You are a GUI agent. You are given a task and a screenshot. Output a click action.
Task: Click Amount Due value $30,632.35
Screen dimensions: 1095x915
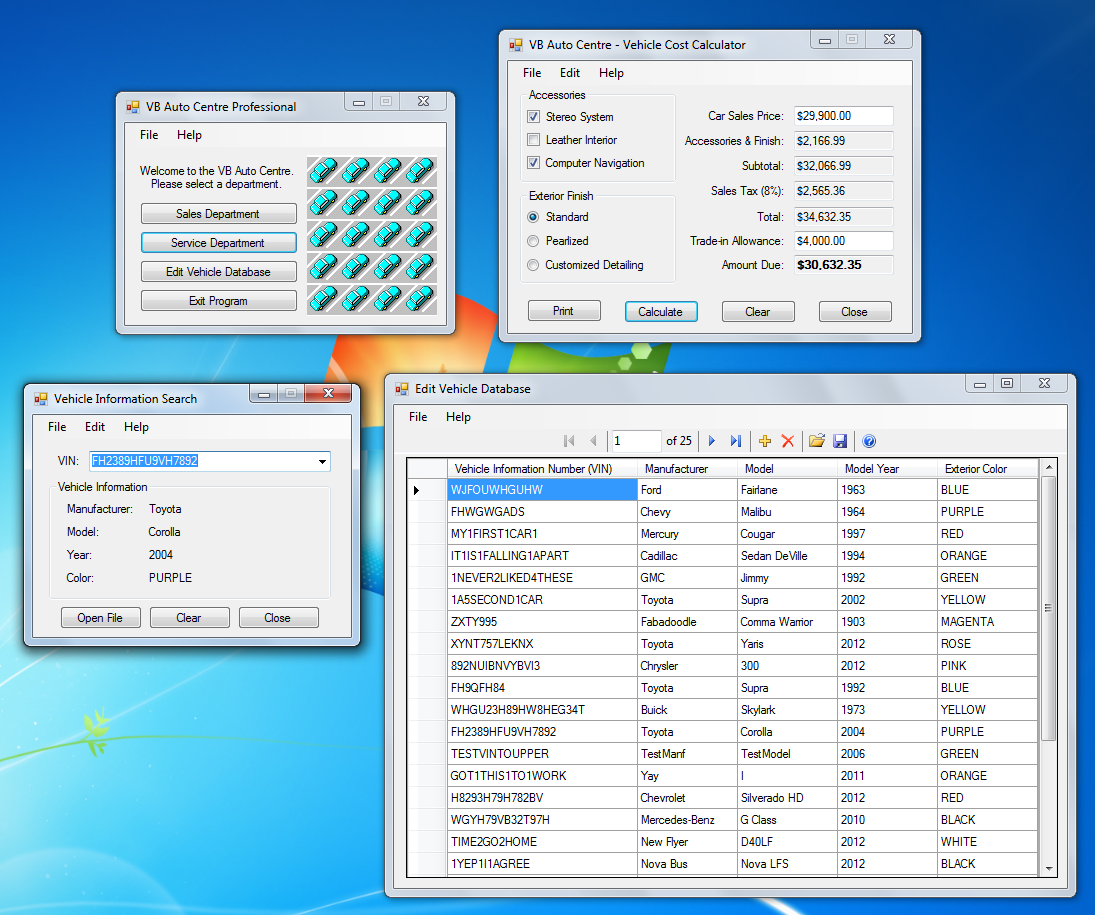[x=844, y=265]
